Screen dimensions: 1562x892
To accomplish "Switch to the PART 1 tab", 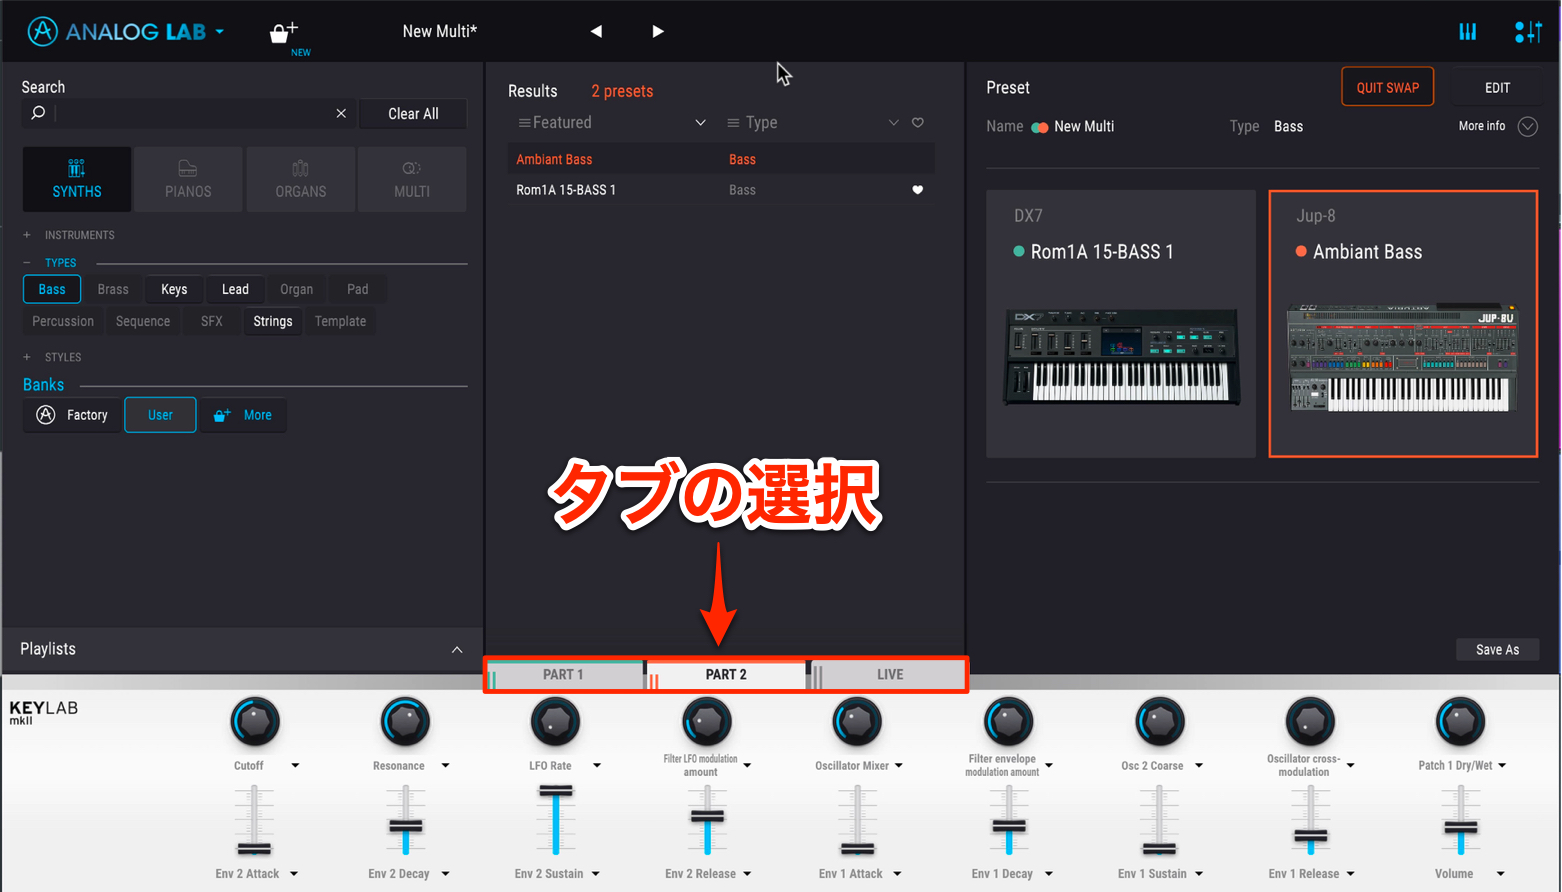I will coord(563,675).
